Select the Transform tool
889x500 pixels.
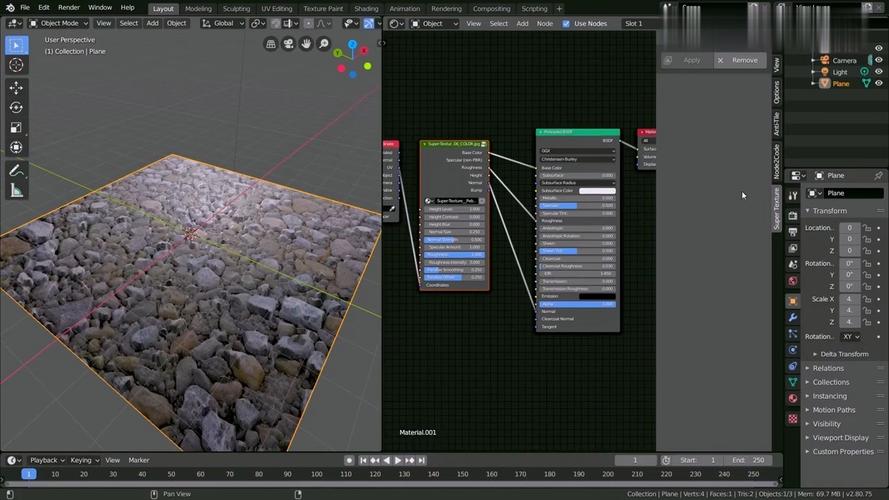click(16, 147)
